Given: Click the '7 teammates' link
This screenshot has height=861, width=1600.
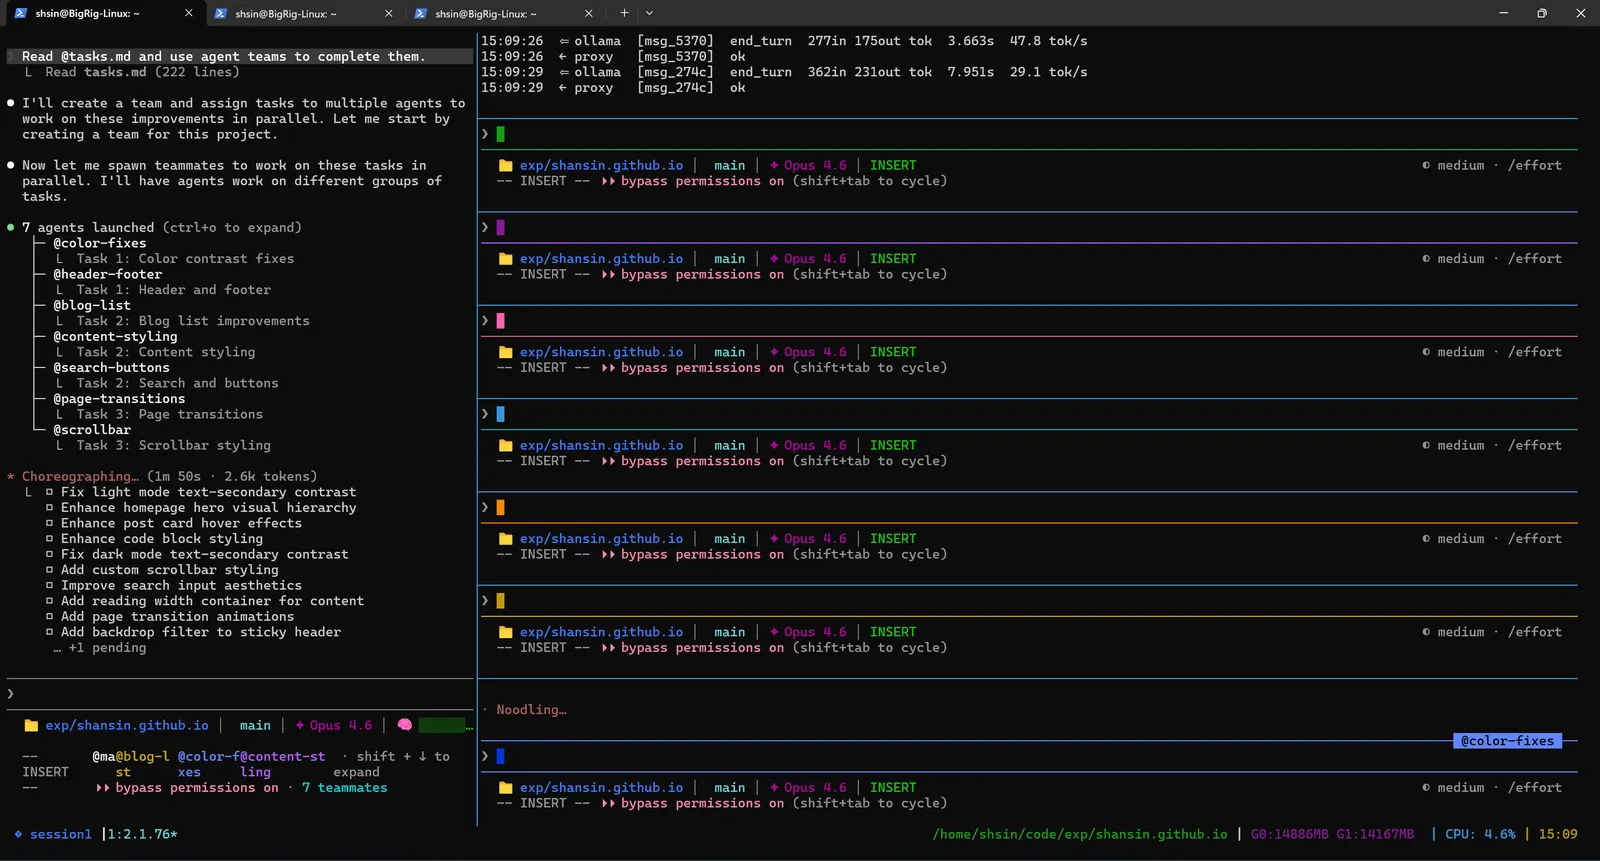Looking at the screenshot, I should (x=344, y=788).
